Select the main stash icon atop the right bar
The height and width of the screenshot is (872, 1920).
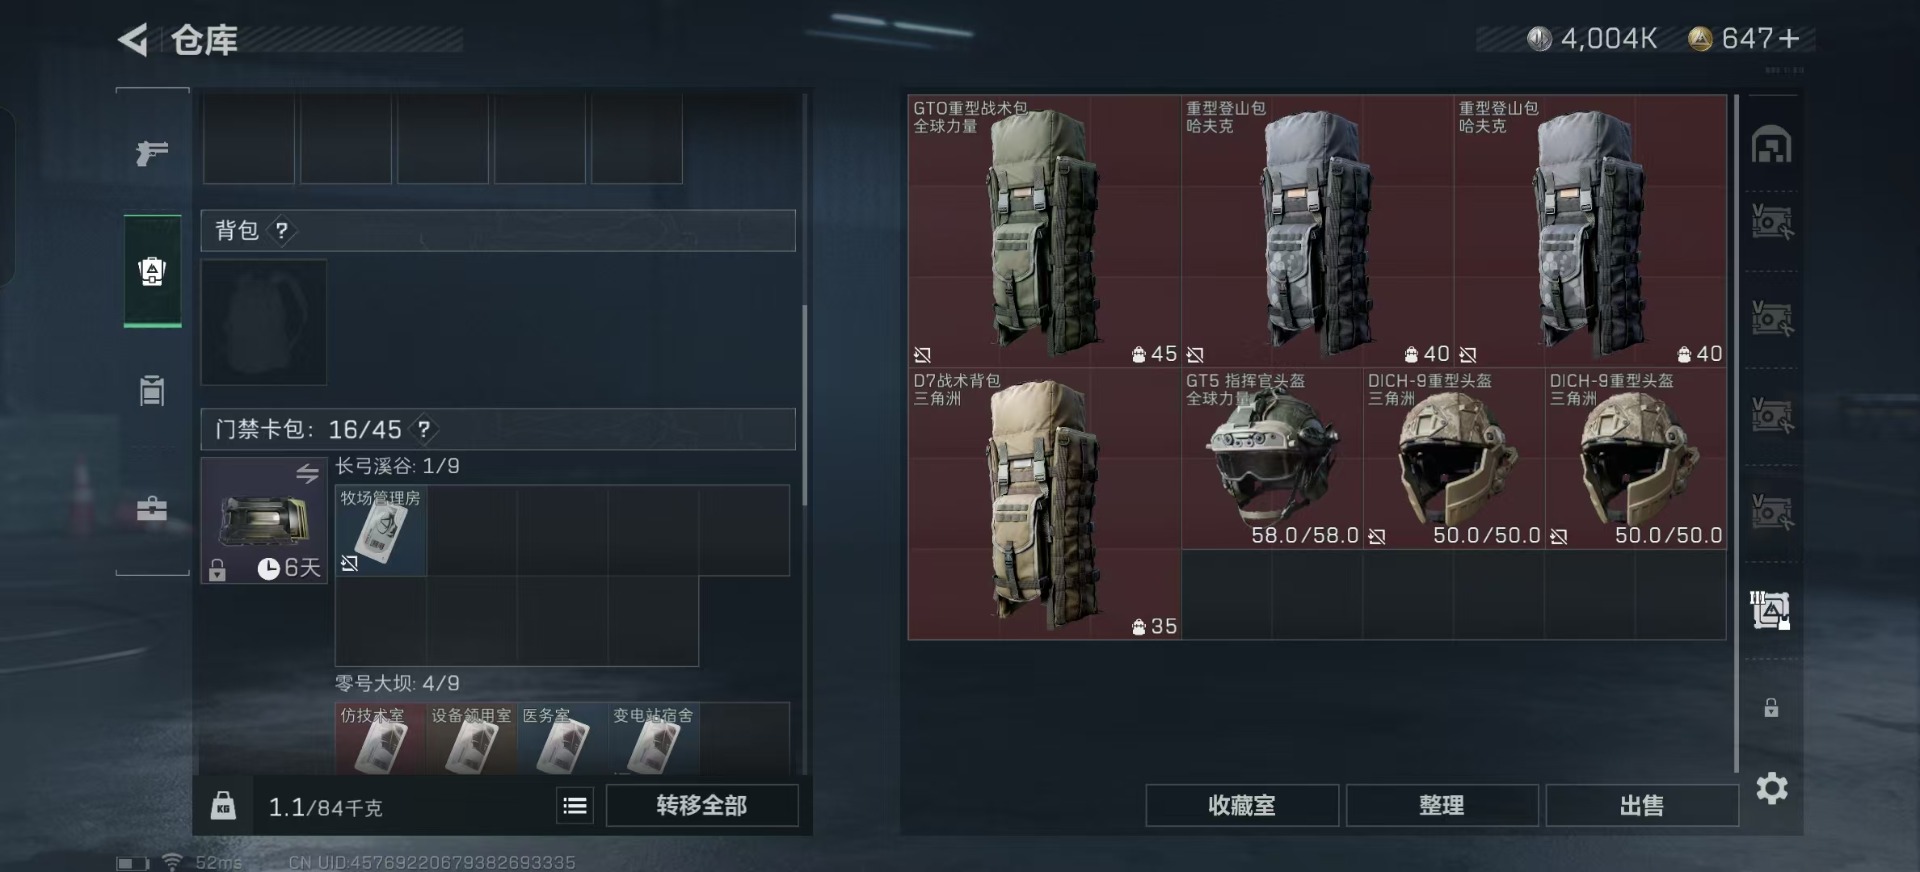1771,146
